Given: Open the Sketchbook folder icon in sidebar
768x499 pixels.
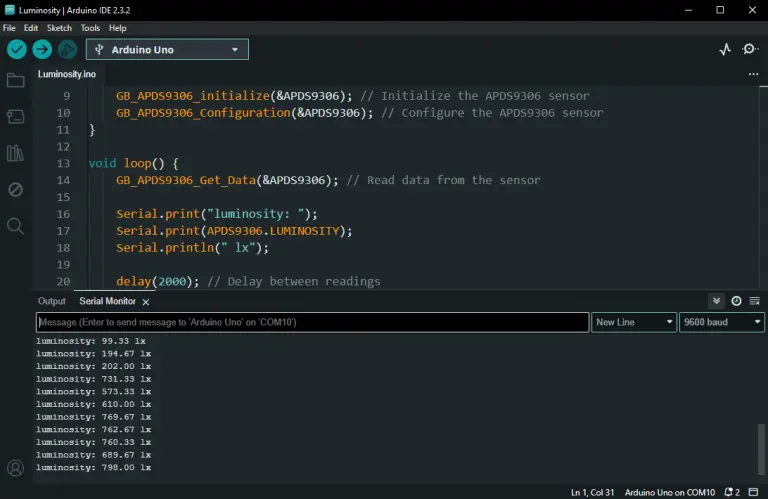Looking at the screenshot, I should pos(16,80).
